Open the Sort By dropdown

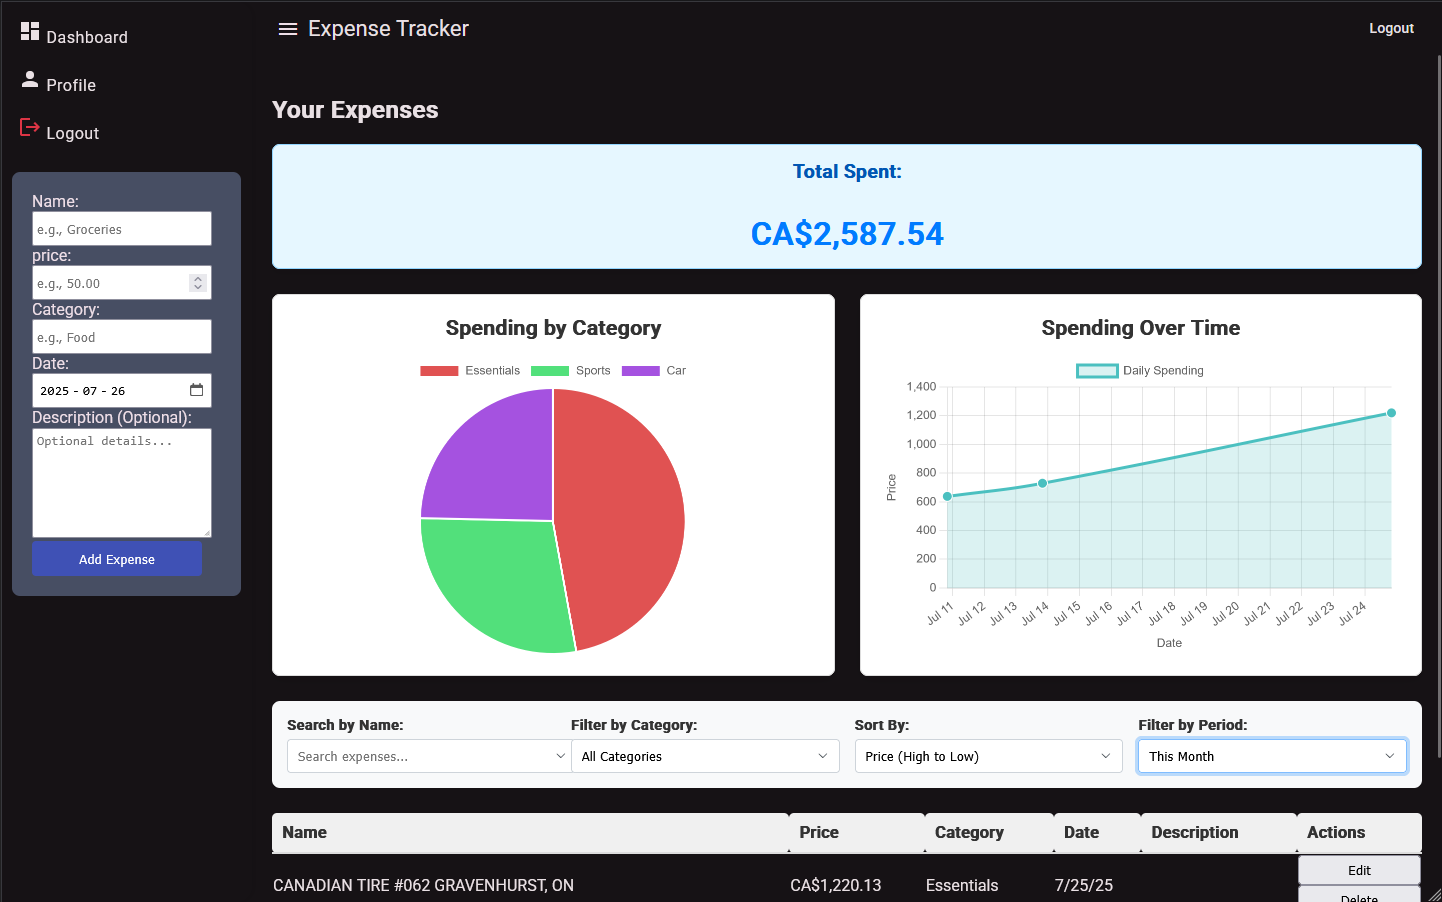click(x=988, y=756)
